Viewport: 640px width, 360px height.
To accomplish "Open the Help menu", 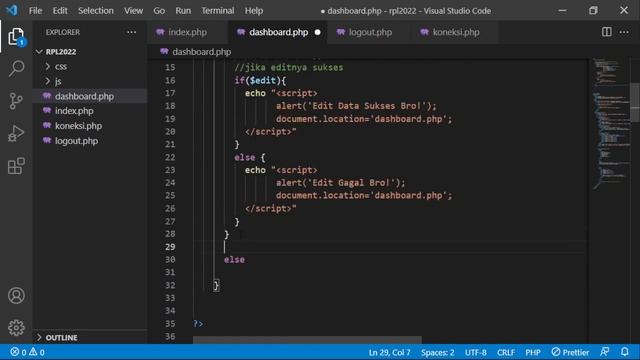I will pos(254,11).
